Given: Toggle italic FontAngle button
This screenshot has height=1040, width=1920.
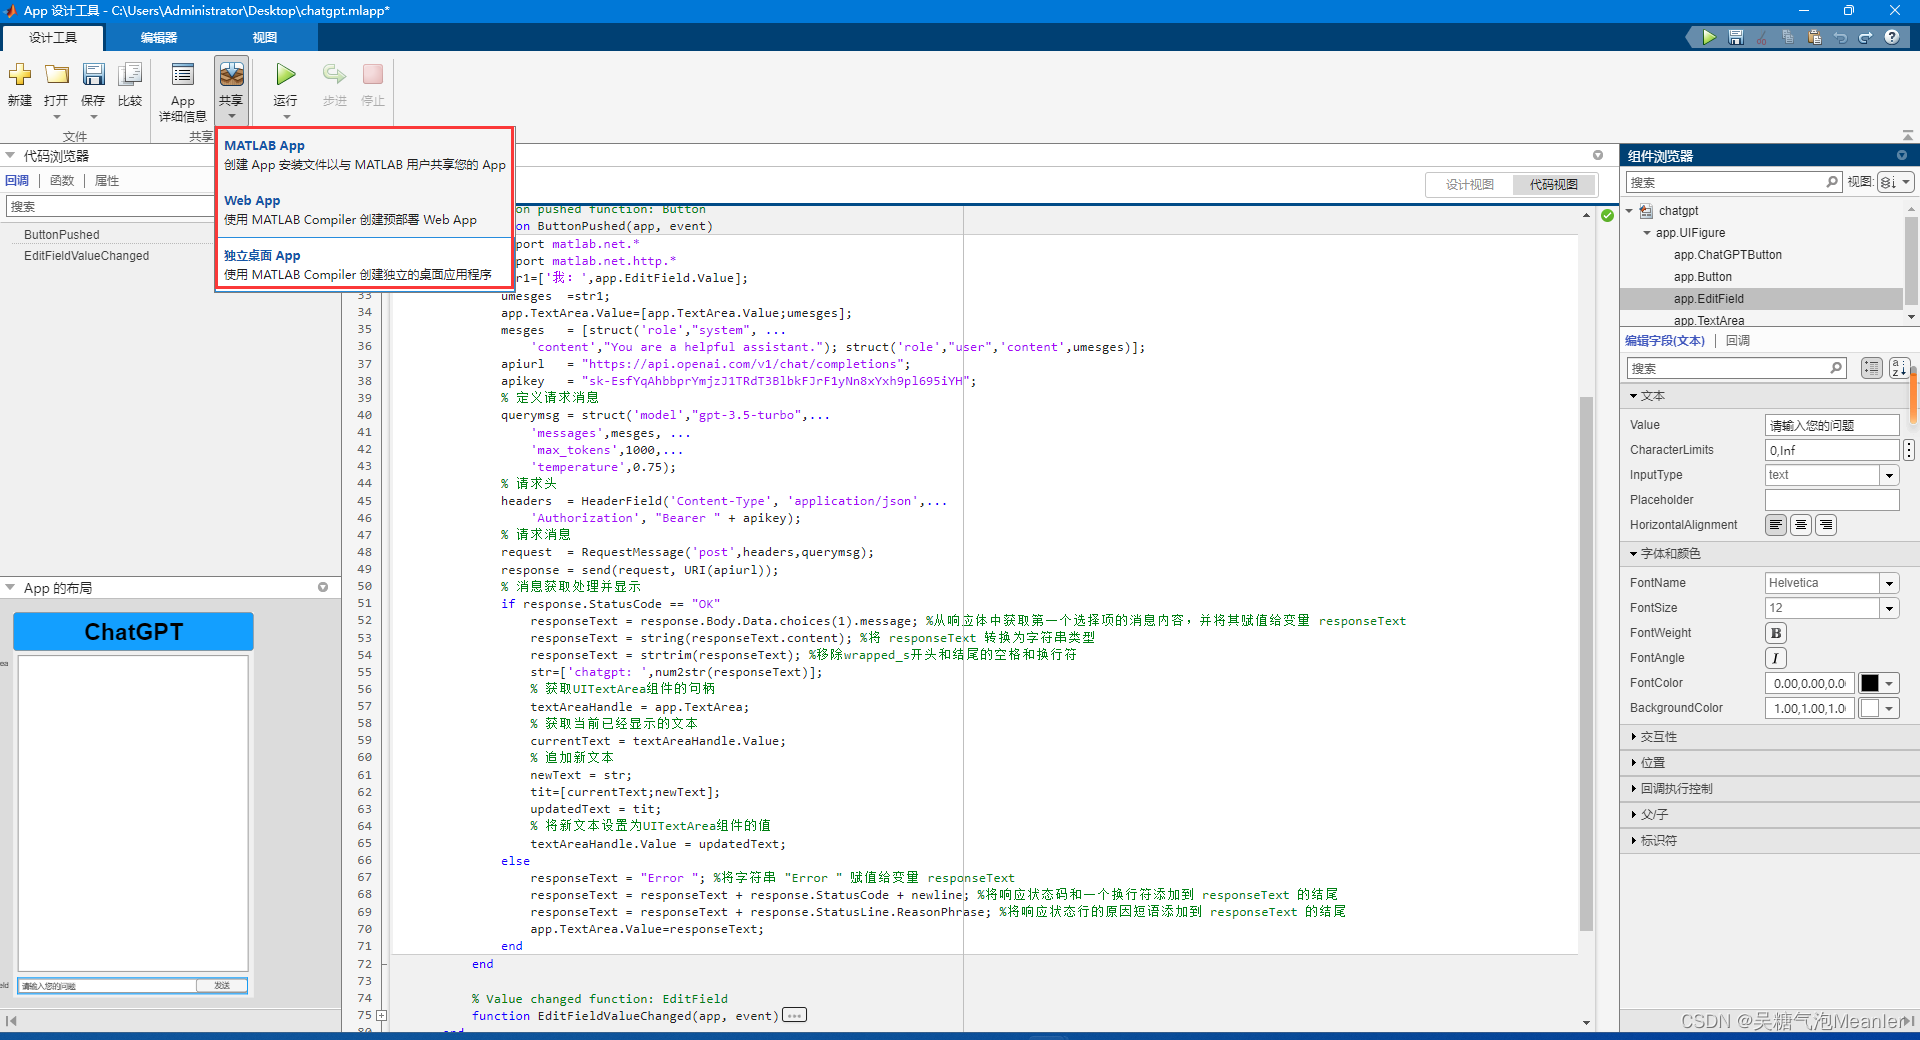Looking at the screenshot, I should point(1776,658).
